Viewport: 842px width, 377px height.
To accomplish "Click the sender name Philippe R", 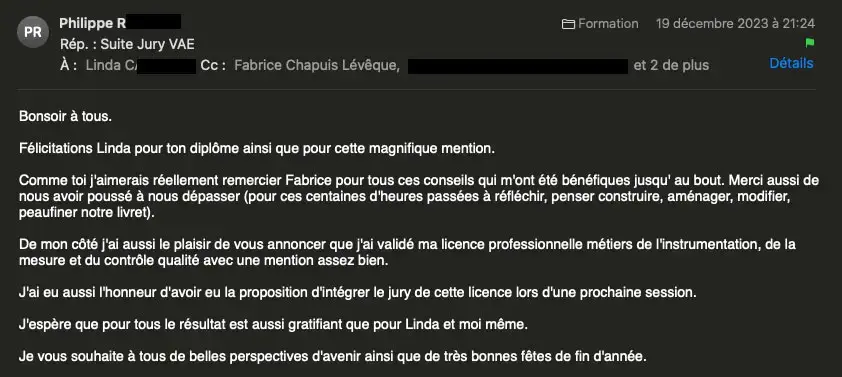I will coord(93,23).
